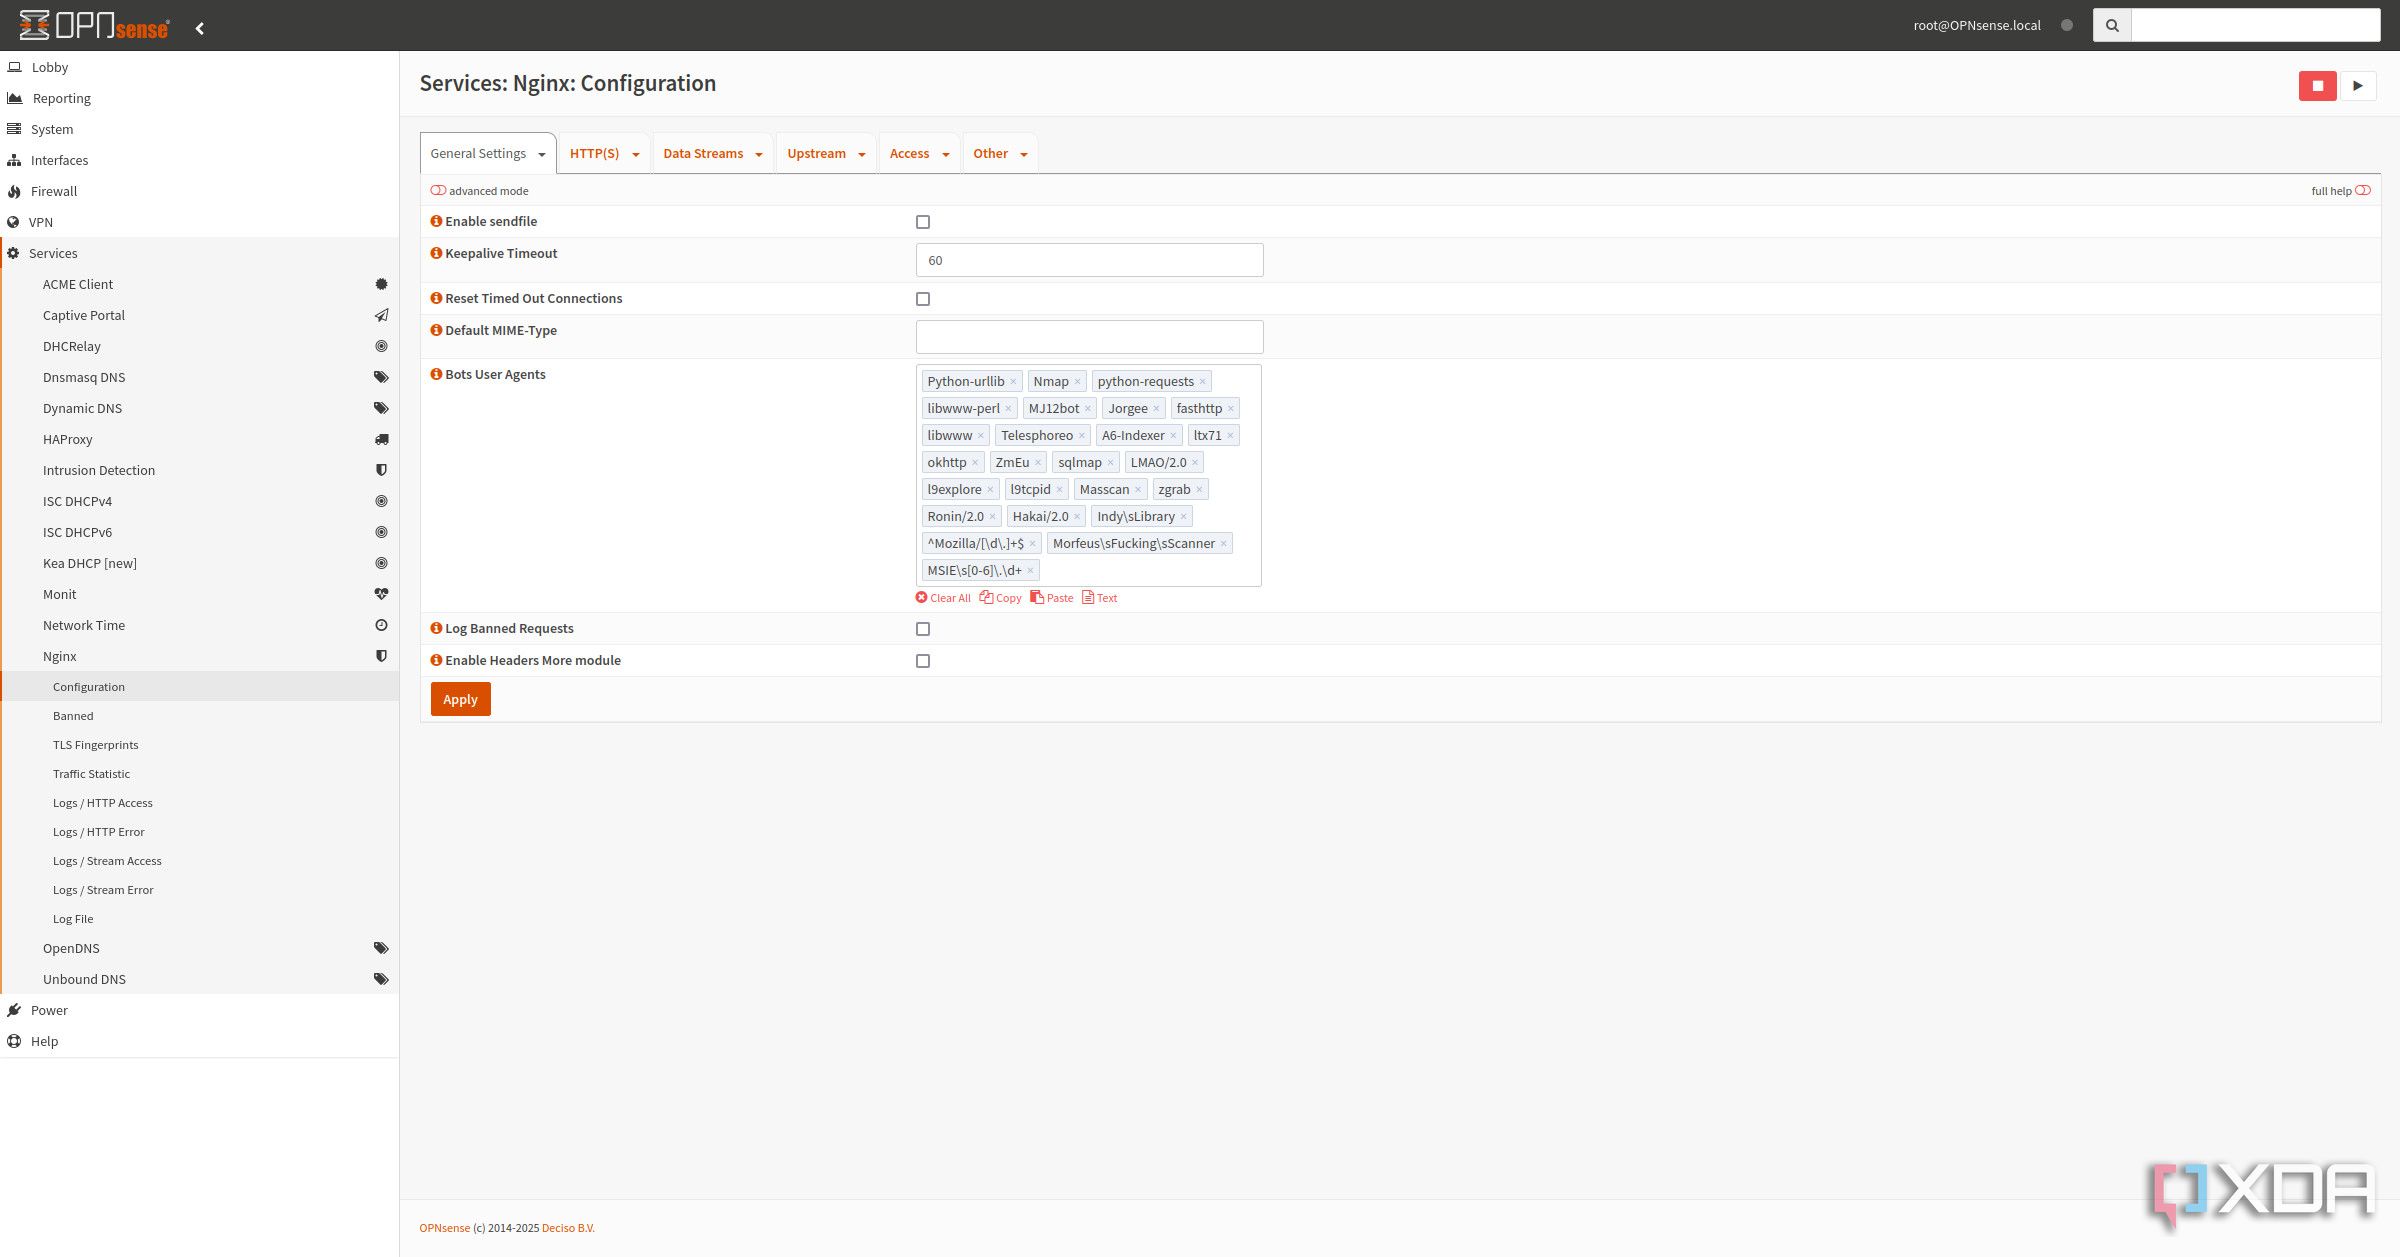
Task: Click the collapse sidebar arrow icon
Action: 200,25
